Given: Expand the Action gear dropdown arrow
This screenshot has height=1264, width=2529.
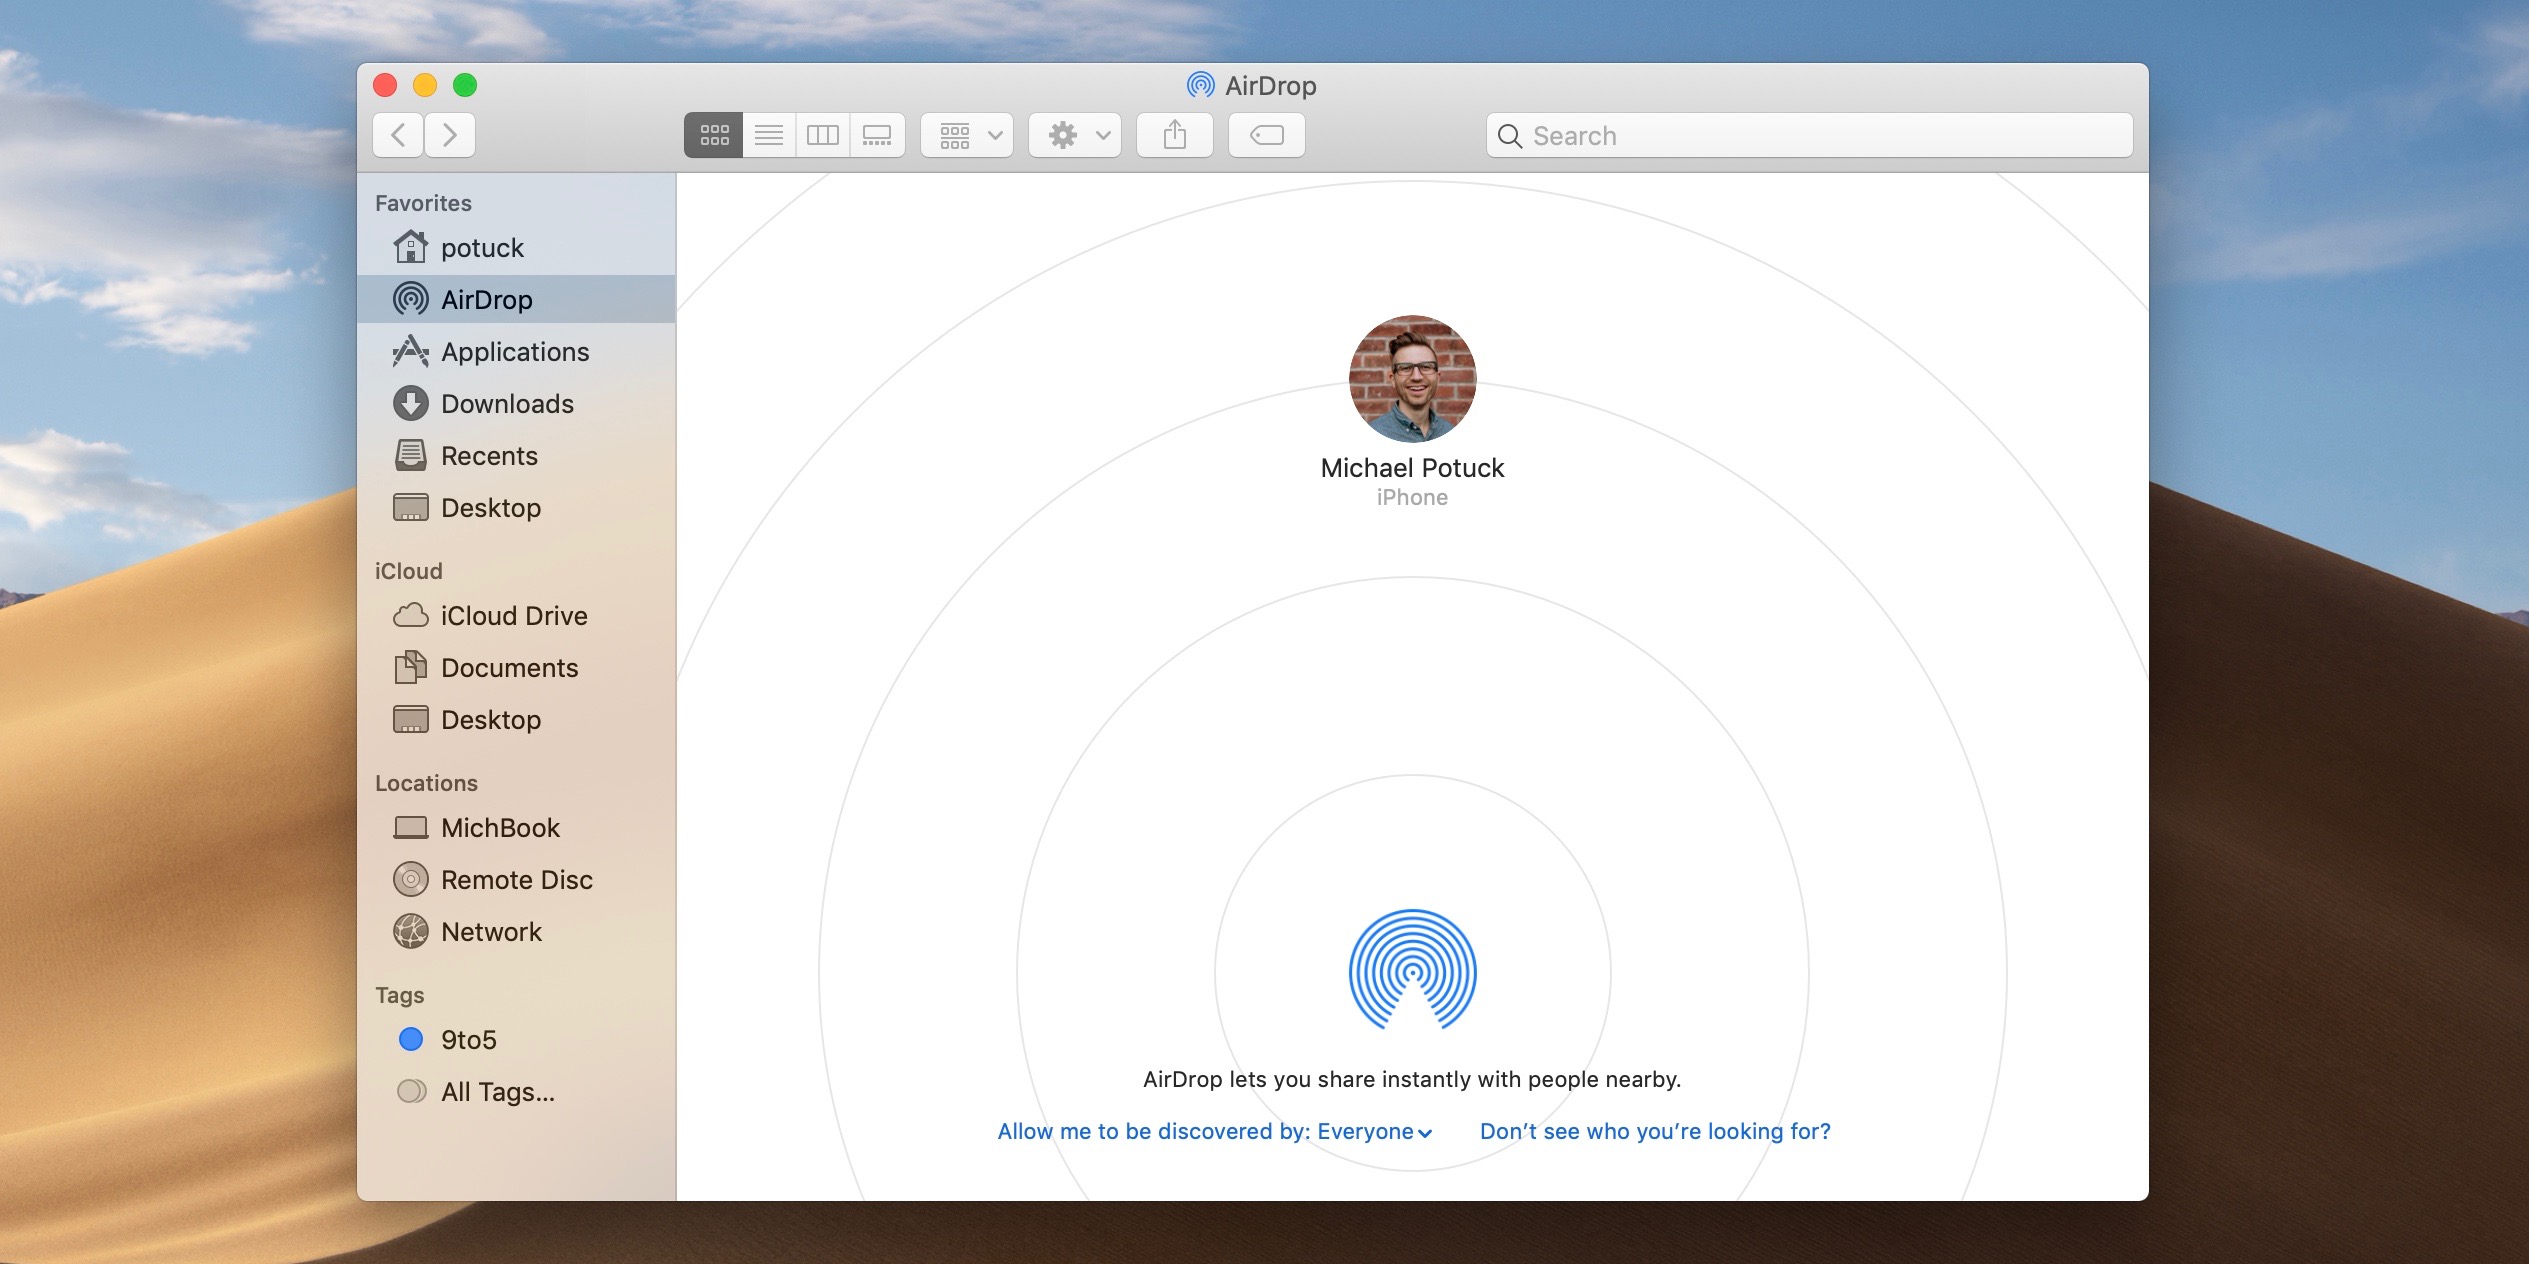Looking at the screenshot, I should 1103,135.
